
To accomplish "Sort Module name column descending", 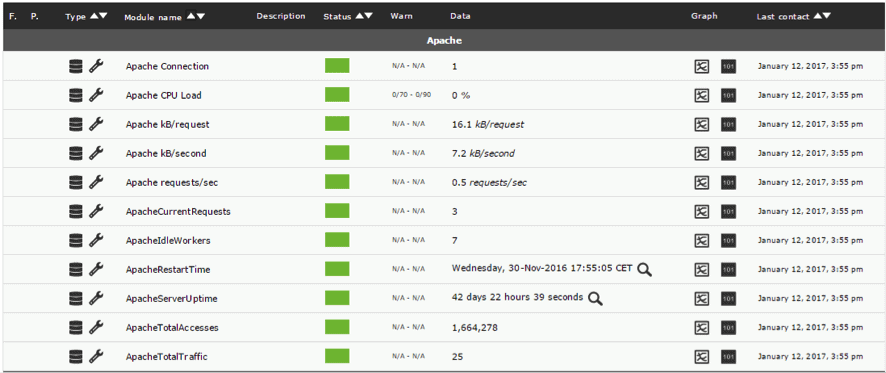I will pos(200,16).
